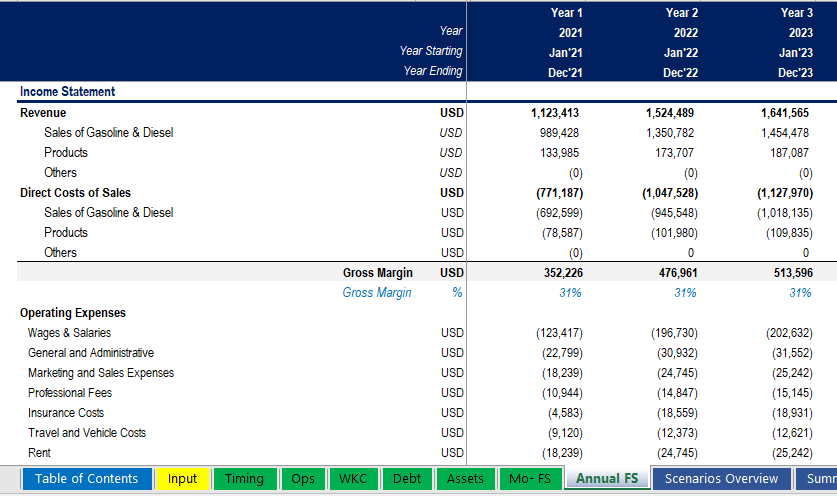
Task: Click the Rent row label
Action: pos(39,453)
